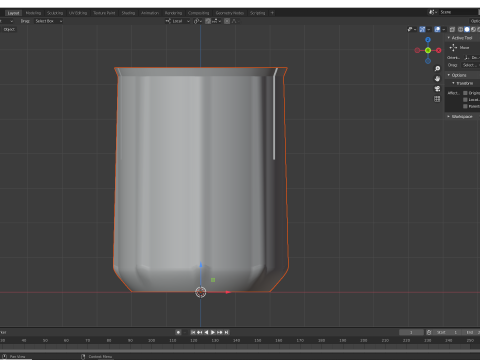Viewport: 480px width, 360px height.
Task: Collapse the Options panel
Action: [x=463, y=75]
